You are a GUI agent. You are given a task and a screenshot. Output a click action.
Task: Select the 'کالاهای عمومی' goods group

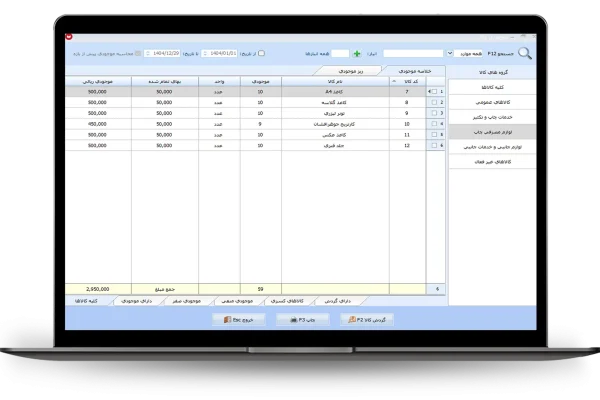pyautogui.click(x=492, y=102)
